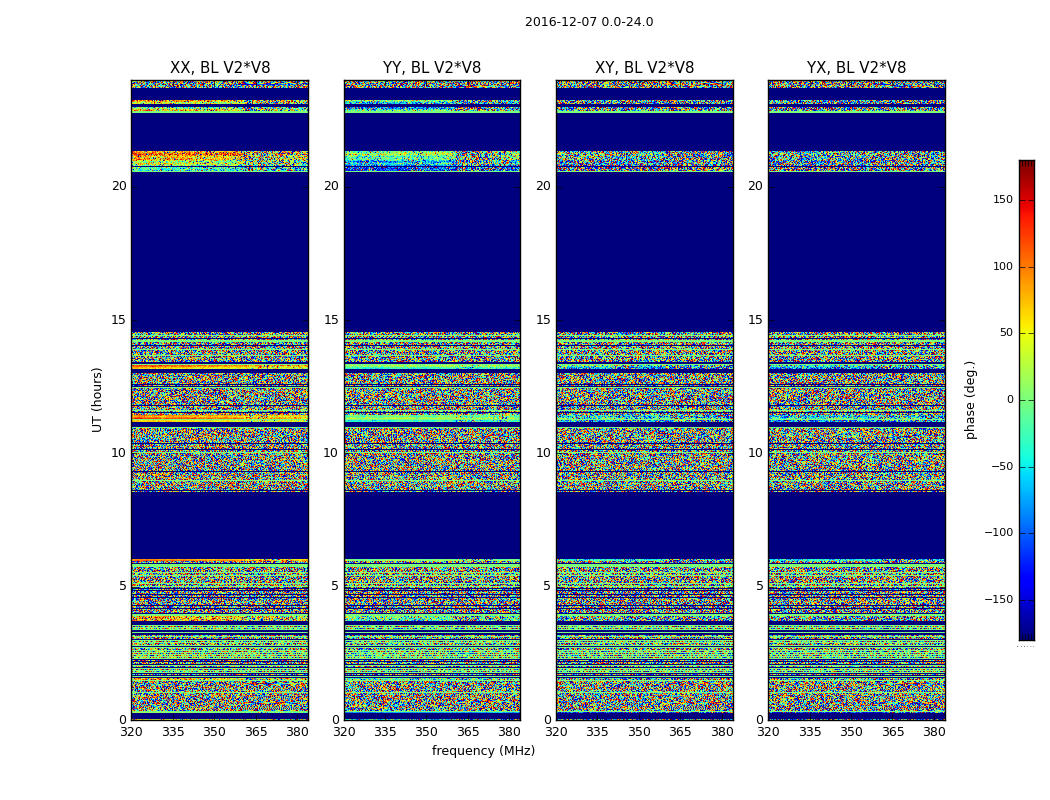This screenshot has height=800, width=1050.
Task: Click the dark red top of the colorbar
Action: pyautogui.click(x=1026, y=165)
